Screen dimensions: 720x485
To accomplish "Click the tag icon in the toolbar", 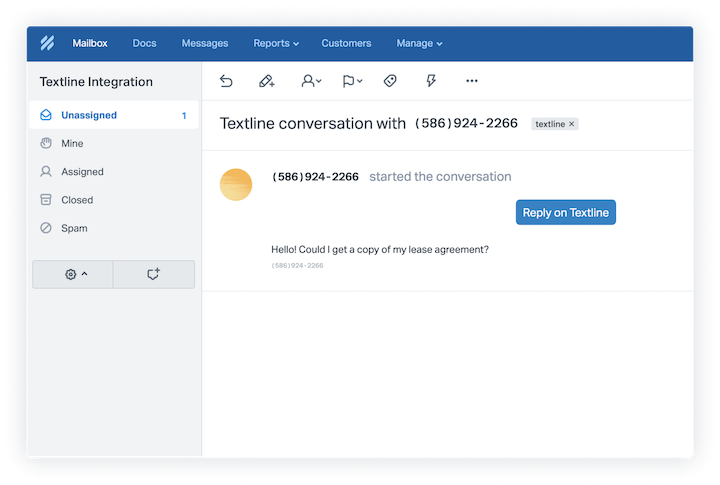I will [x=390, y=81].
